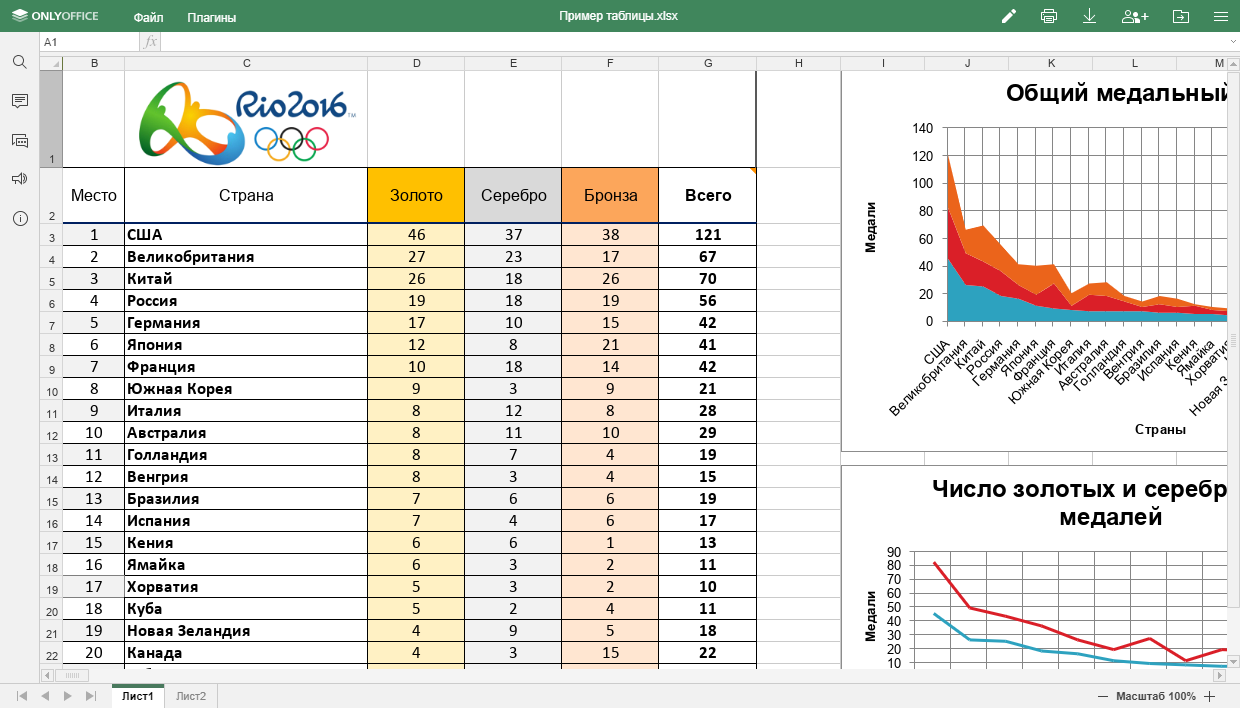Viewport: 1240px width, 708px height.
Task: Select total cell showing 70
Action: click(708, 279)
